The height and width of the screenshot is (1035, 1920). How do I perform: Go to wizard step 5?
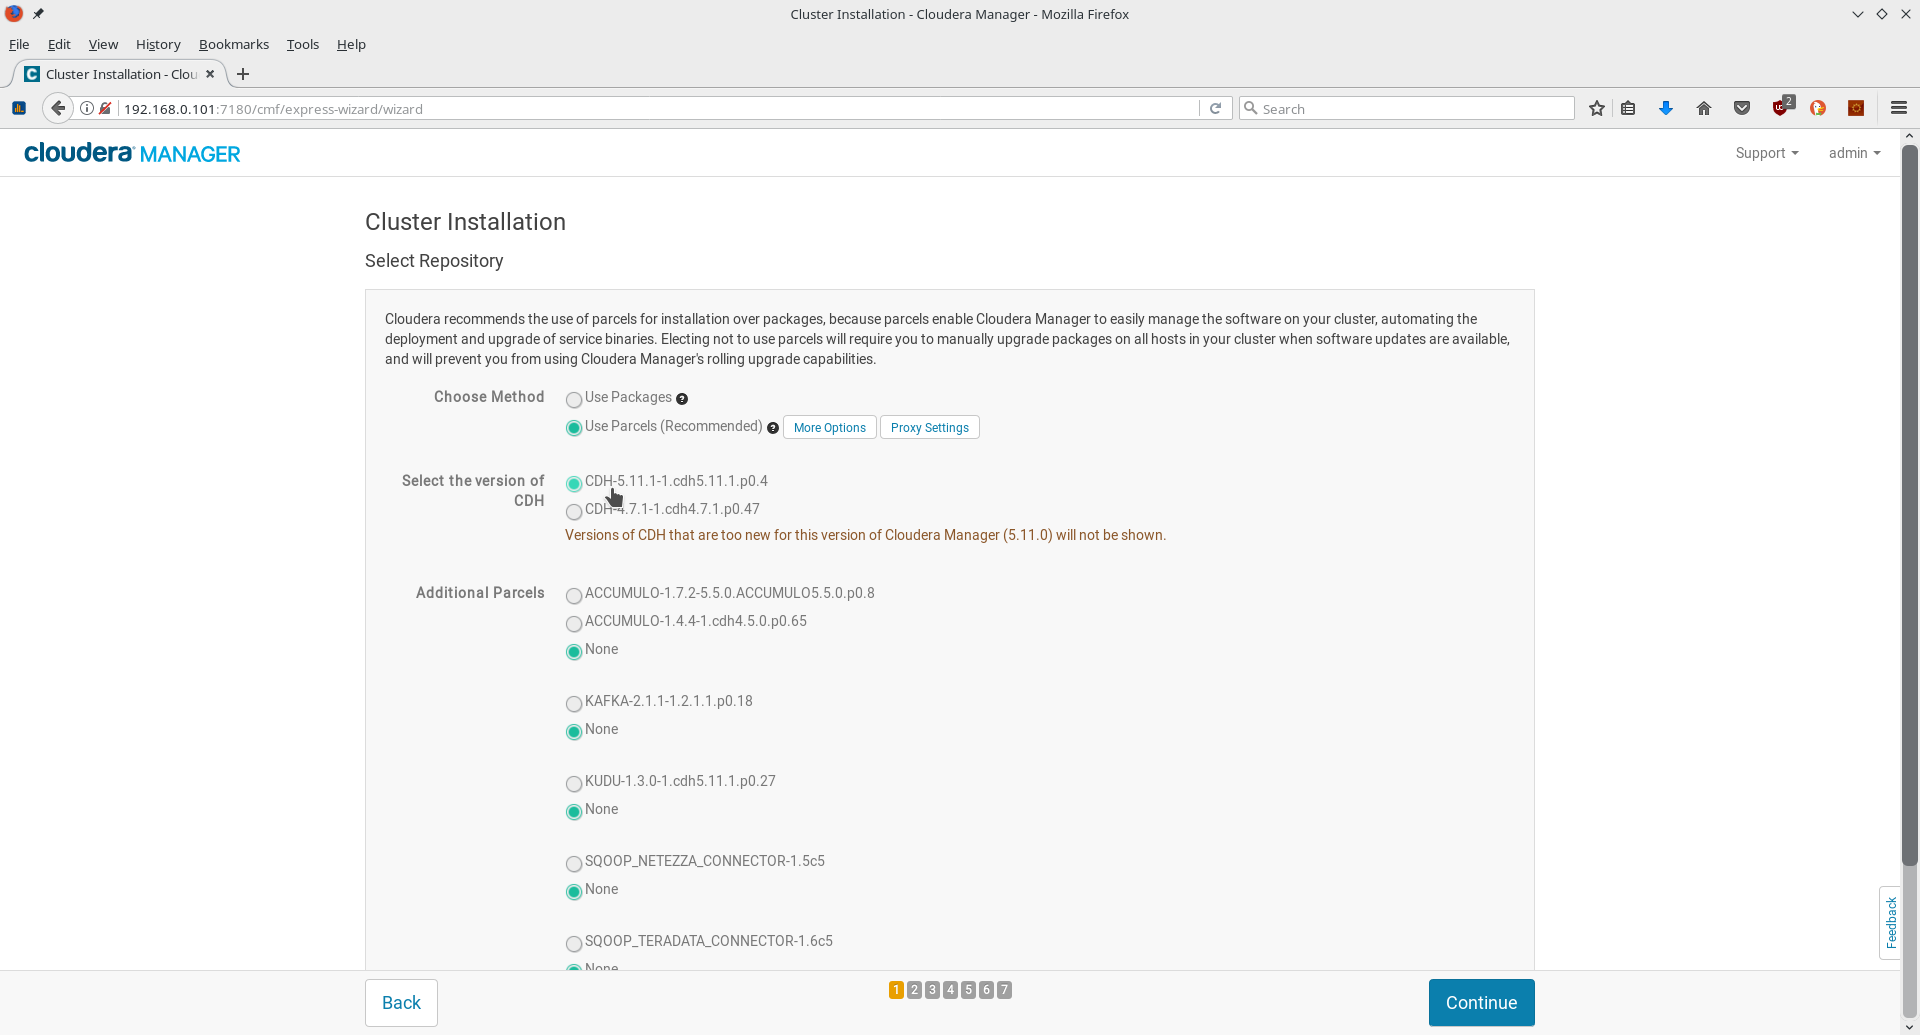(x=968, y=990)
